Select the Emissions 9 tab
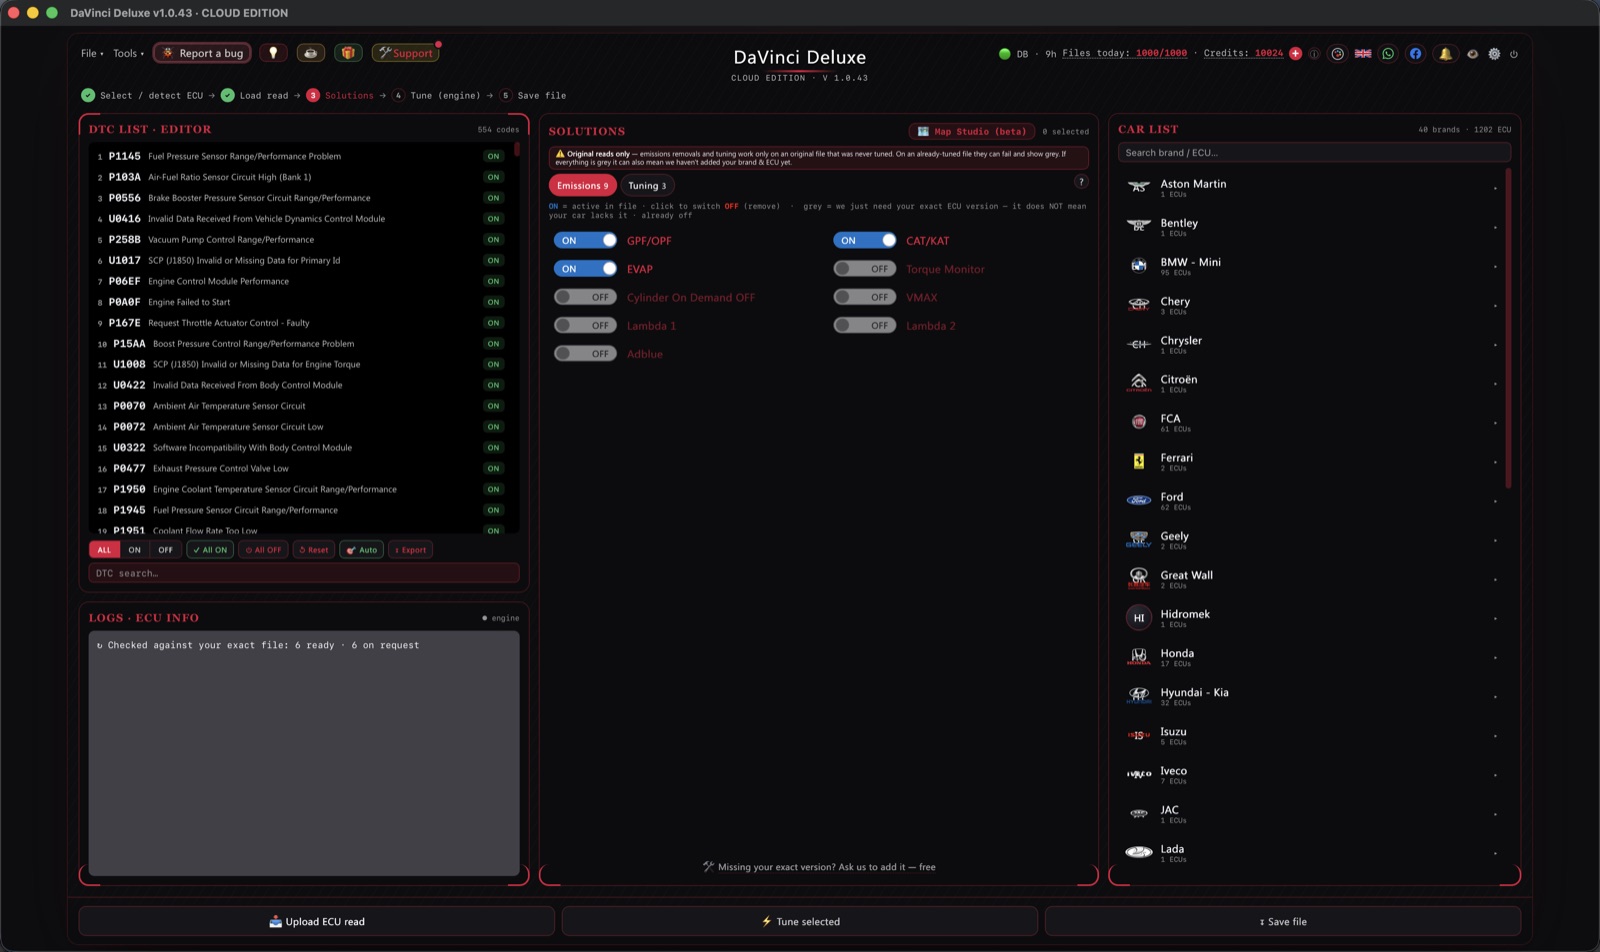1600x952 pixels. point(582,185)
